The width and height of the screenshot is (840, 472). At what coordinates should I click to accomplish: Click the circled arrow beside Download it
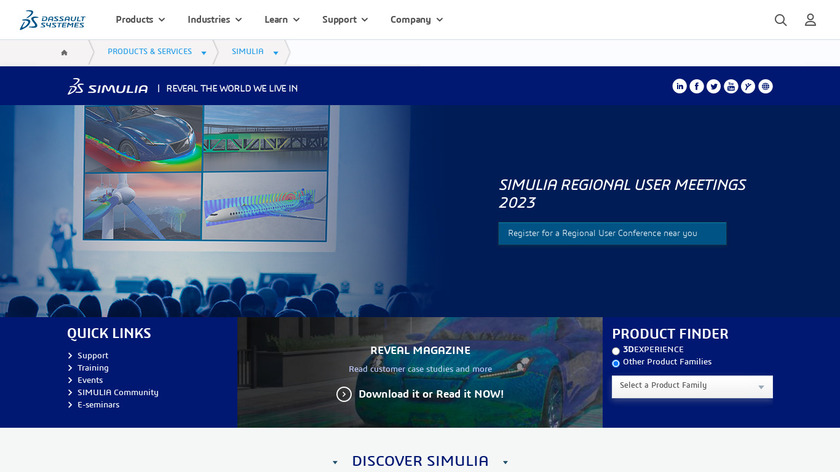344,394
